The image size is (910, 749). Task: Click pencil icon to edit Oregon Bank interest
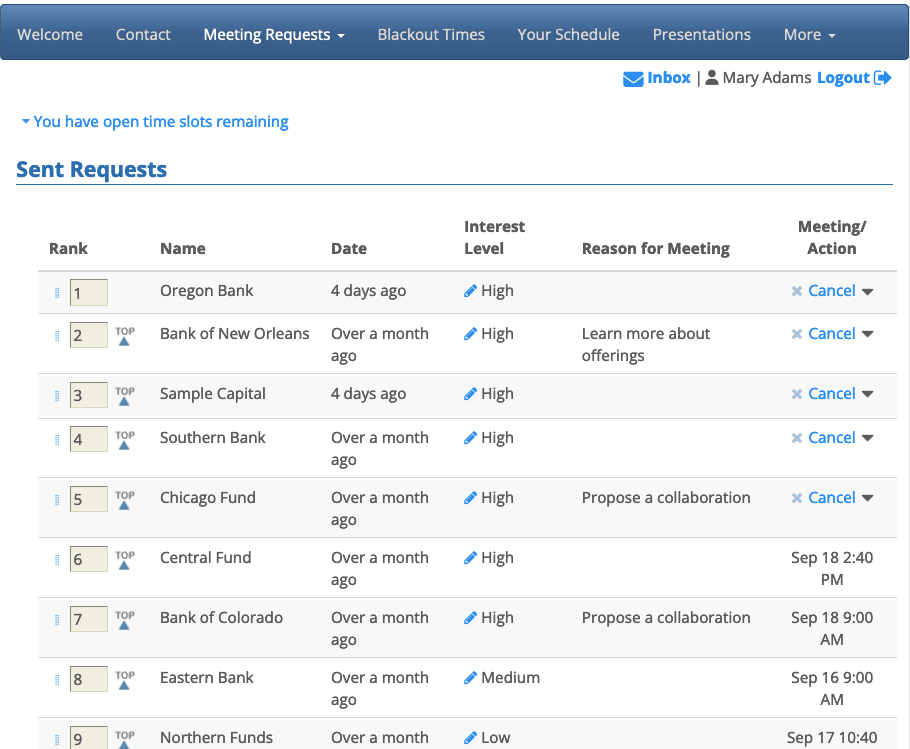pyautogui.click(x=470, y=291)
